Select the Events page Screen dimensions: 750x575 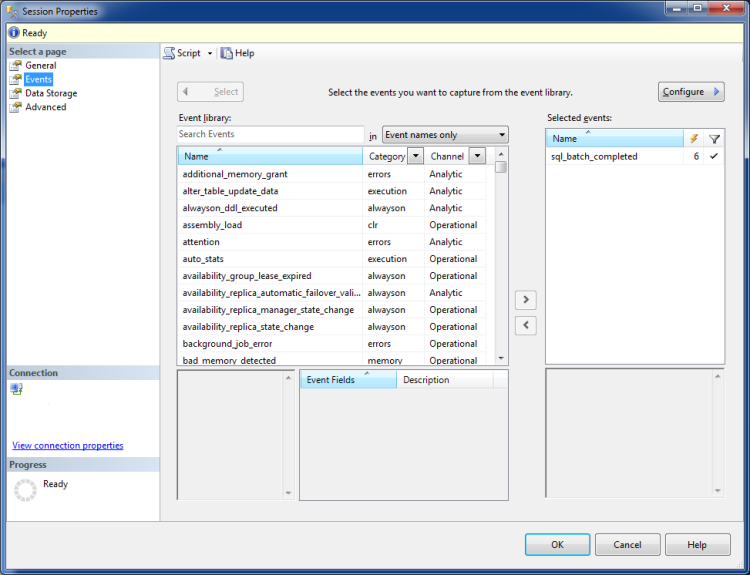tap(38, 79)
